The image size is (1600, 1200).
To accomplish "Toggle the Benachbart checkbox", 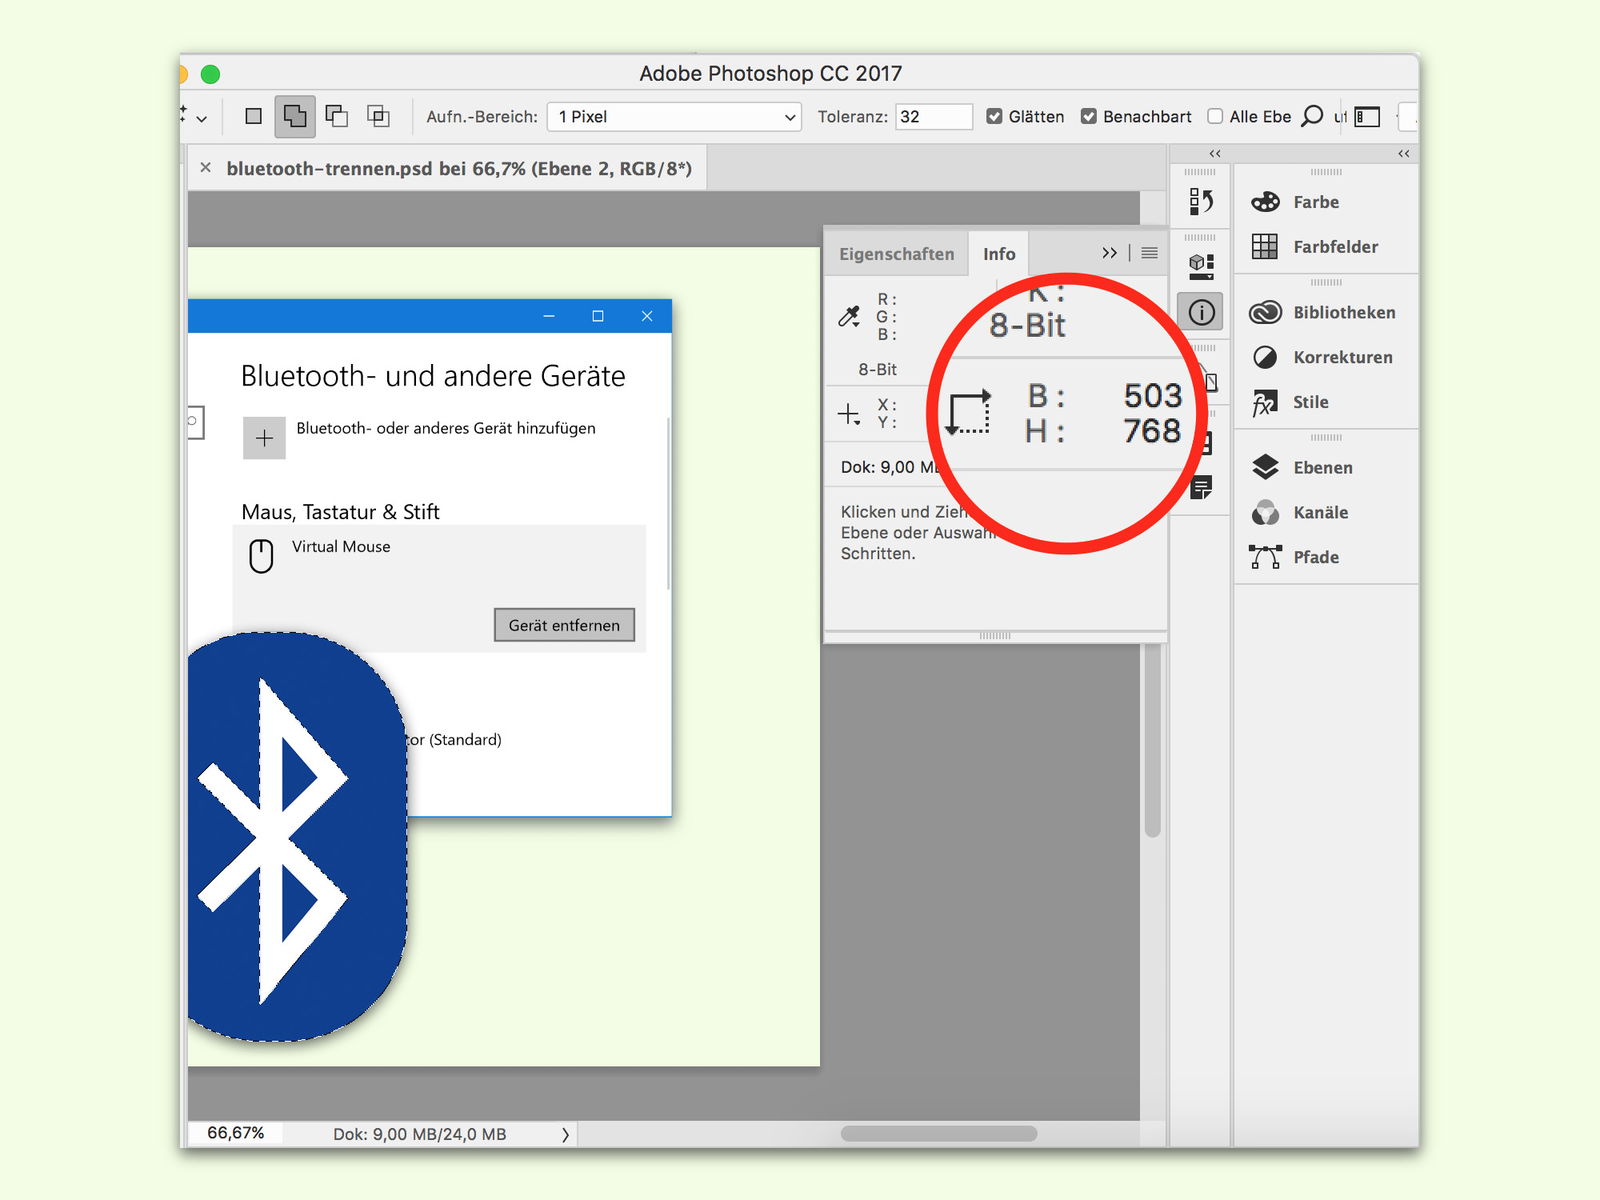I will coord(1089,116).
